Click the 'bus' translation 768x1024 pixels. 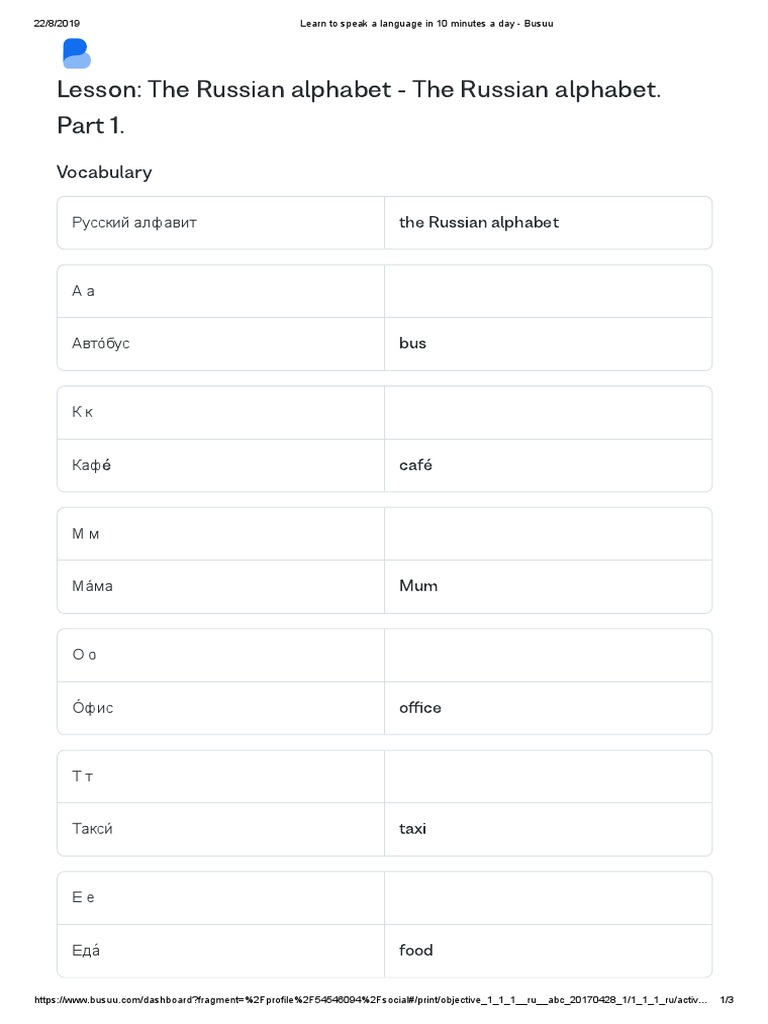pos(412,343)
